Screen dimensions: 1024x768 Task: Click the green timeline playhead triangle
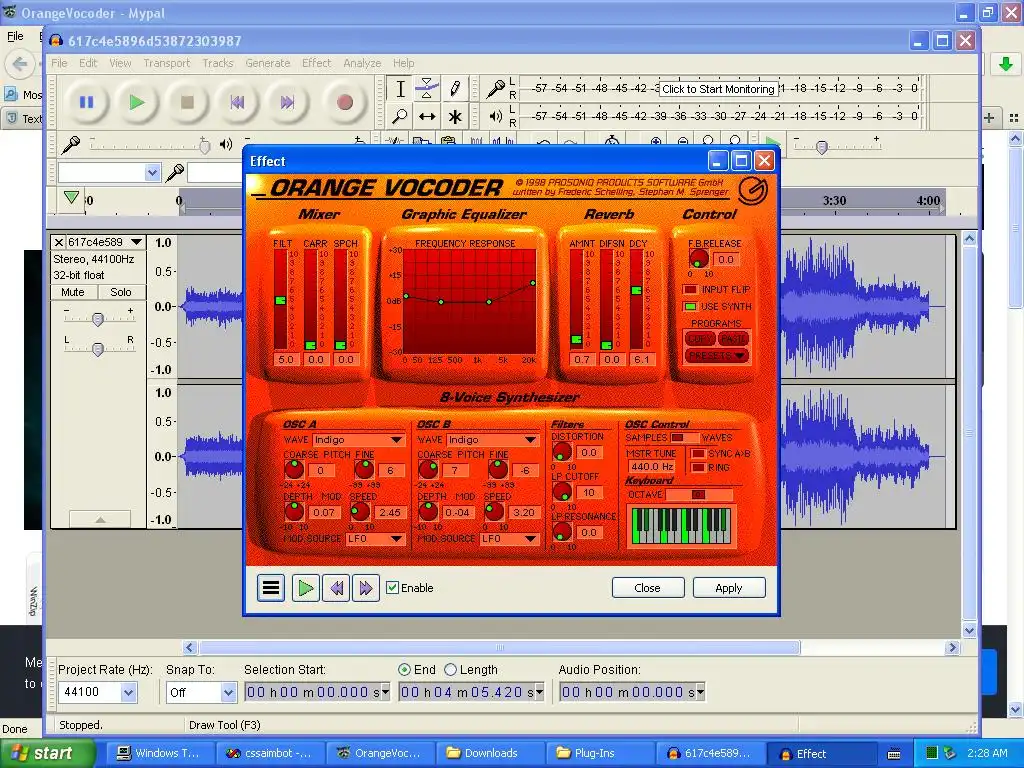pyautogui.click(x=71, y=197)
